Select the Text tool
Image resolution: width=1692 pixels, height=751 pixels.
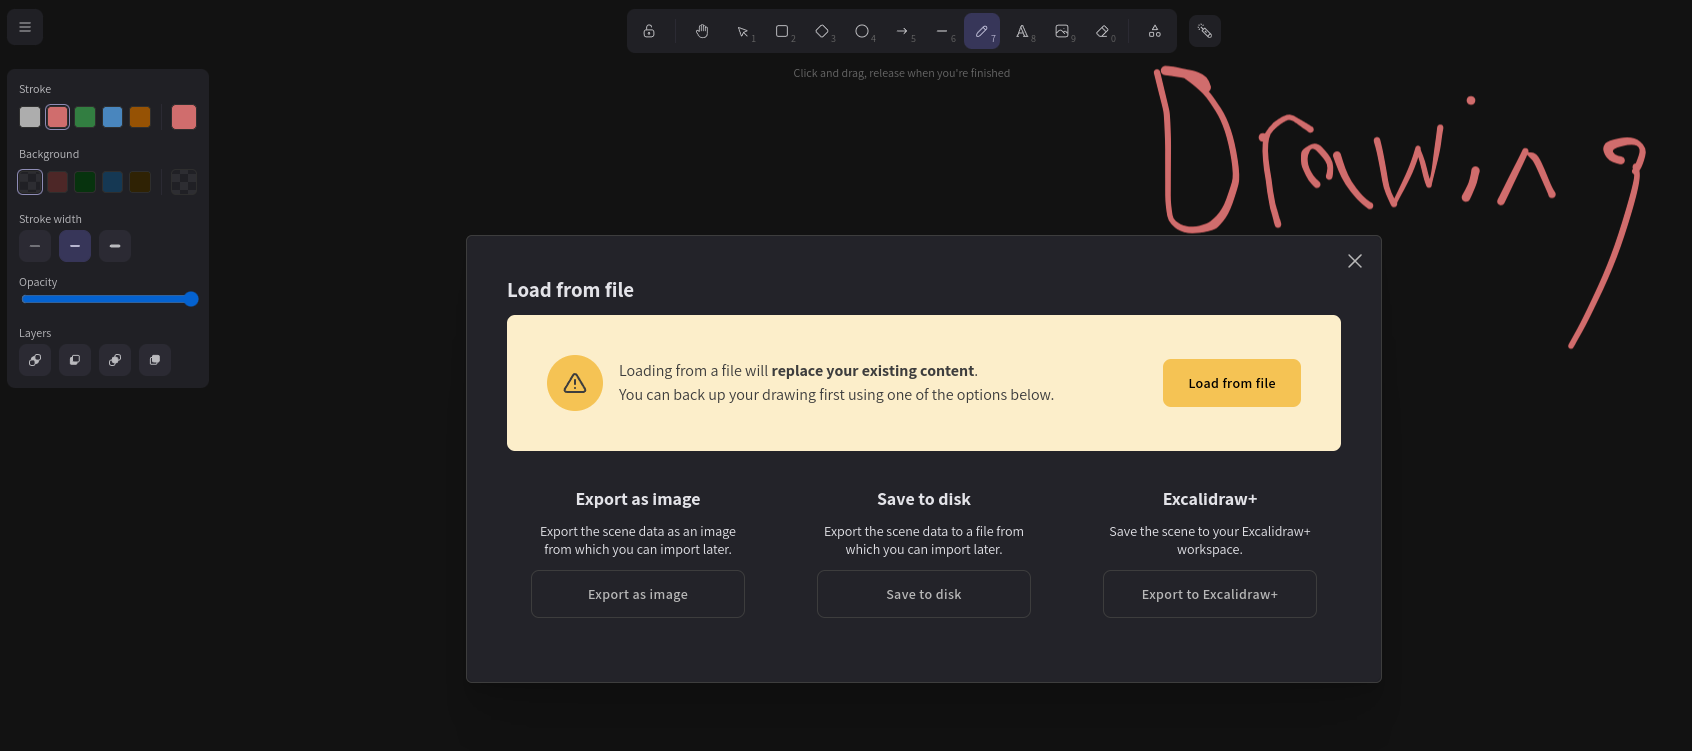1022,31
